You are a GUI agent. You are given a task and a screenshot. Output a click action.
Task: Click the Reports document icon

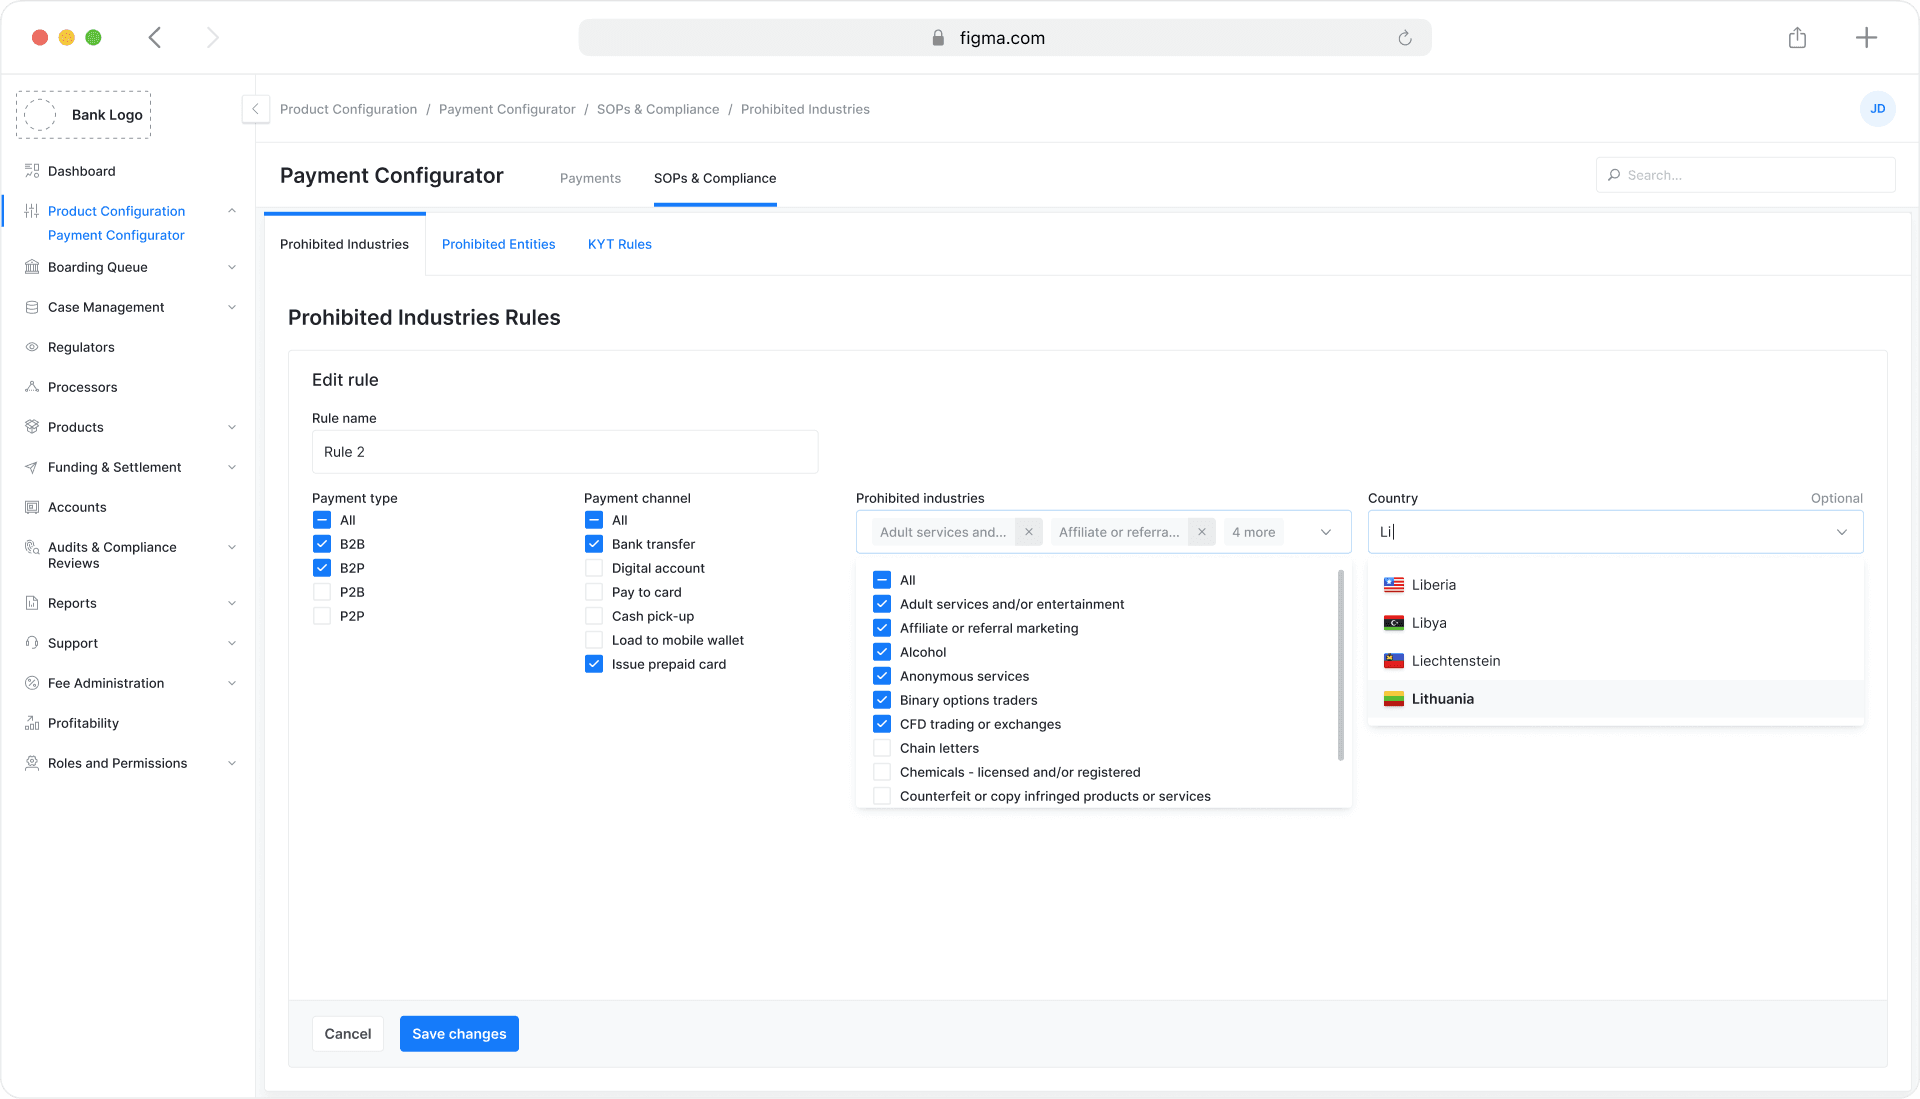point(32,603)
